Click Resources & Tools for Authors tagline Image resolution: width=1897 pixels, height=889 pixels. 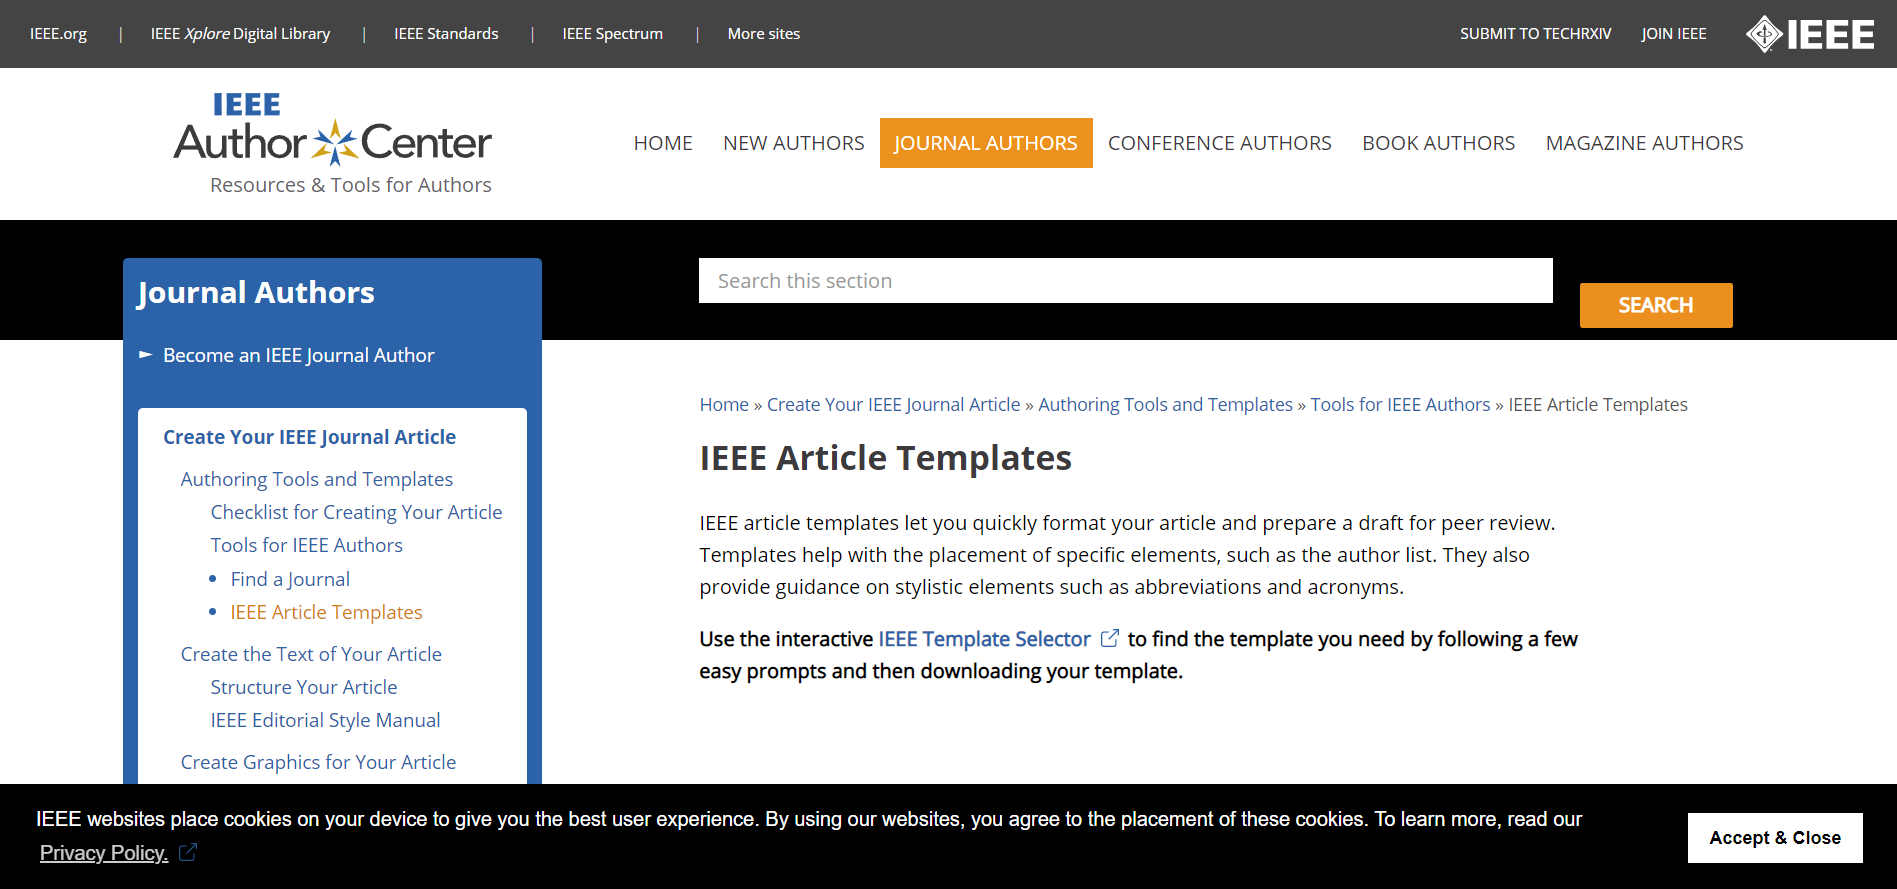pos(351,185)
